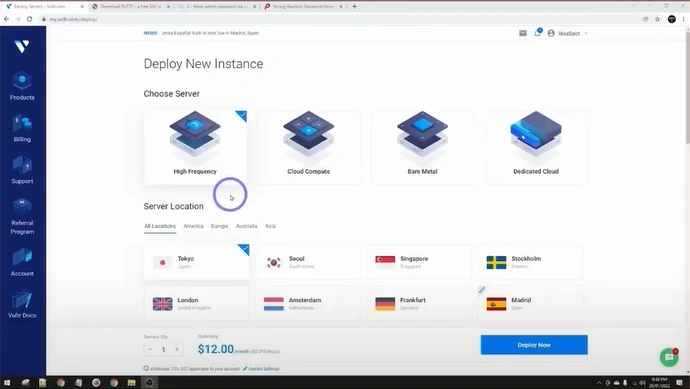
Task: Filter locations by Australia
Action: coord(246,226)
